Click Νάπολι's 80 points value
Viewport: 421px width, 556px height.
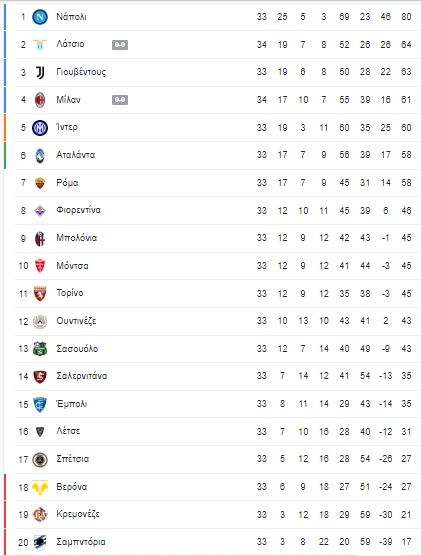point(406,17)
